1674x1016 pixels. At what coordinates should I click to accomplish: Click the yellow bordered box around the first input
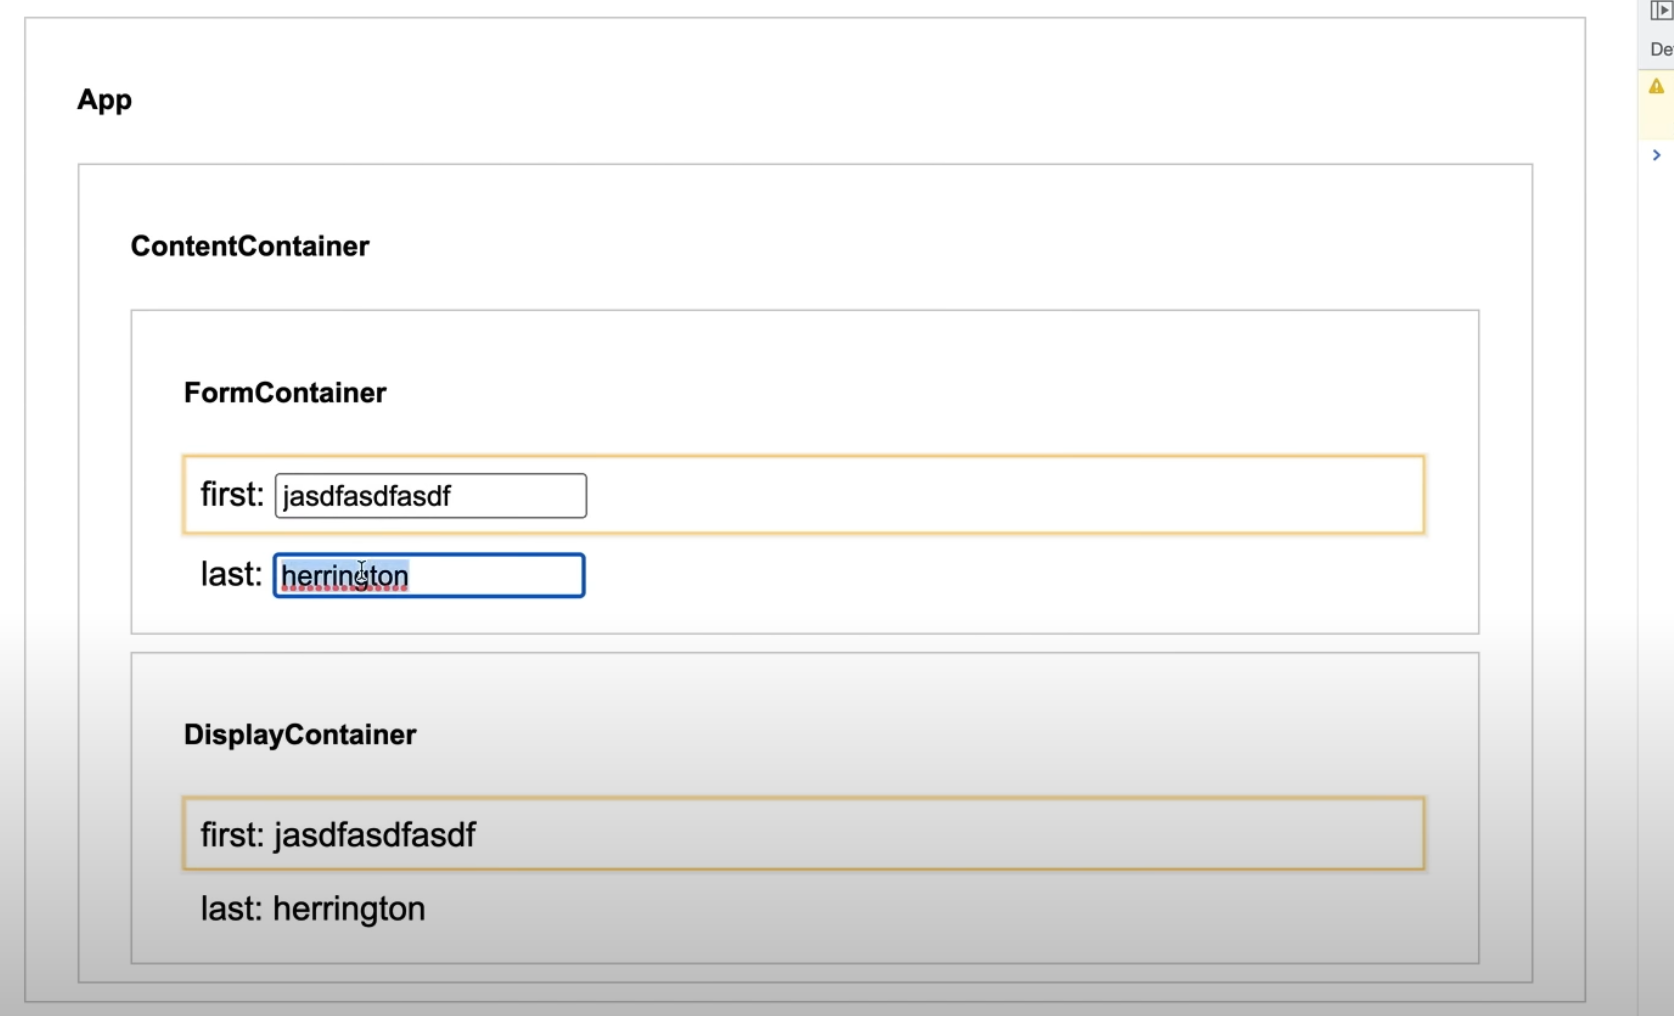tap(1000, 493)
